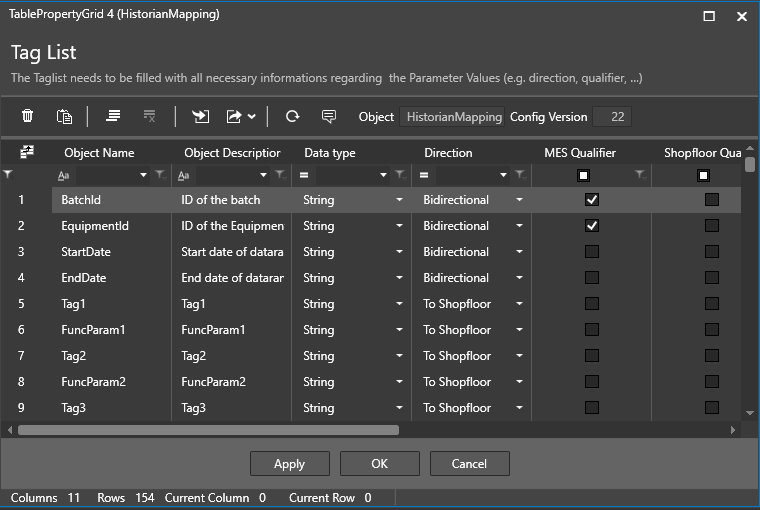Click the column chooser icon in grid header

pos(27,152)
